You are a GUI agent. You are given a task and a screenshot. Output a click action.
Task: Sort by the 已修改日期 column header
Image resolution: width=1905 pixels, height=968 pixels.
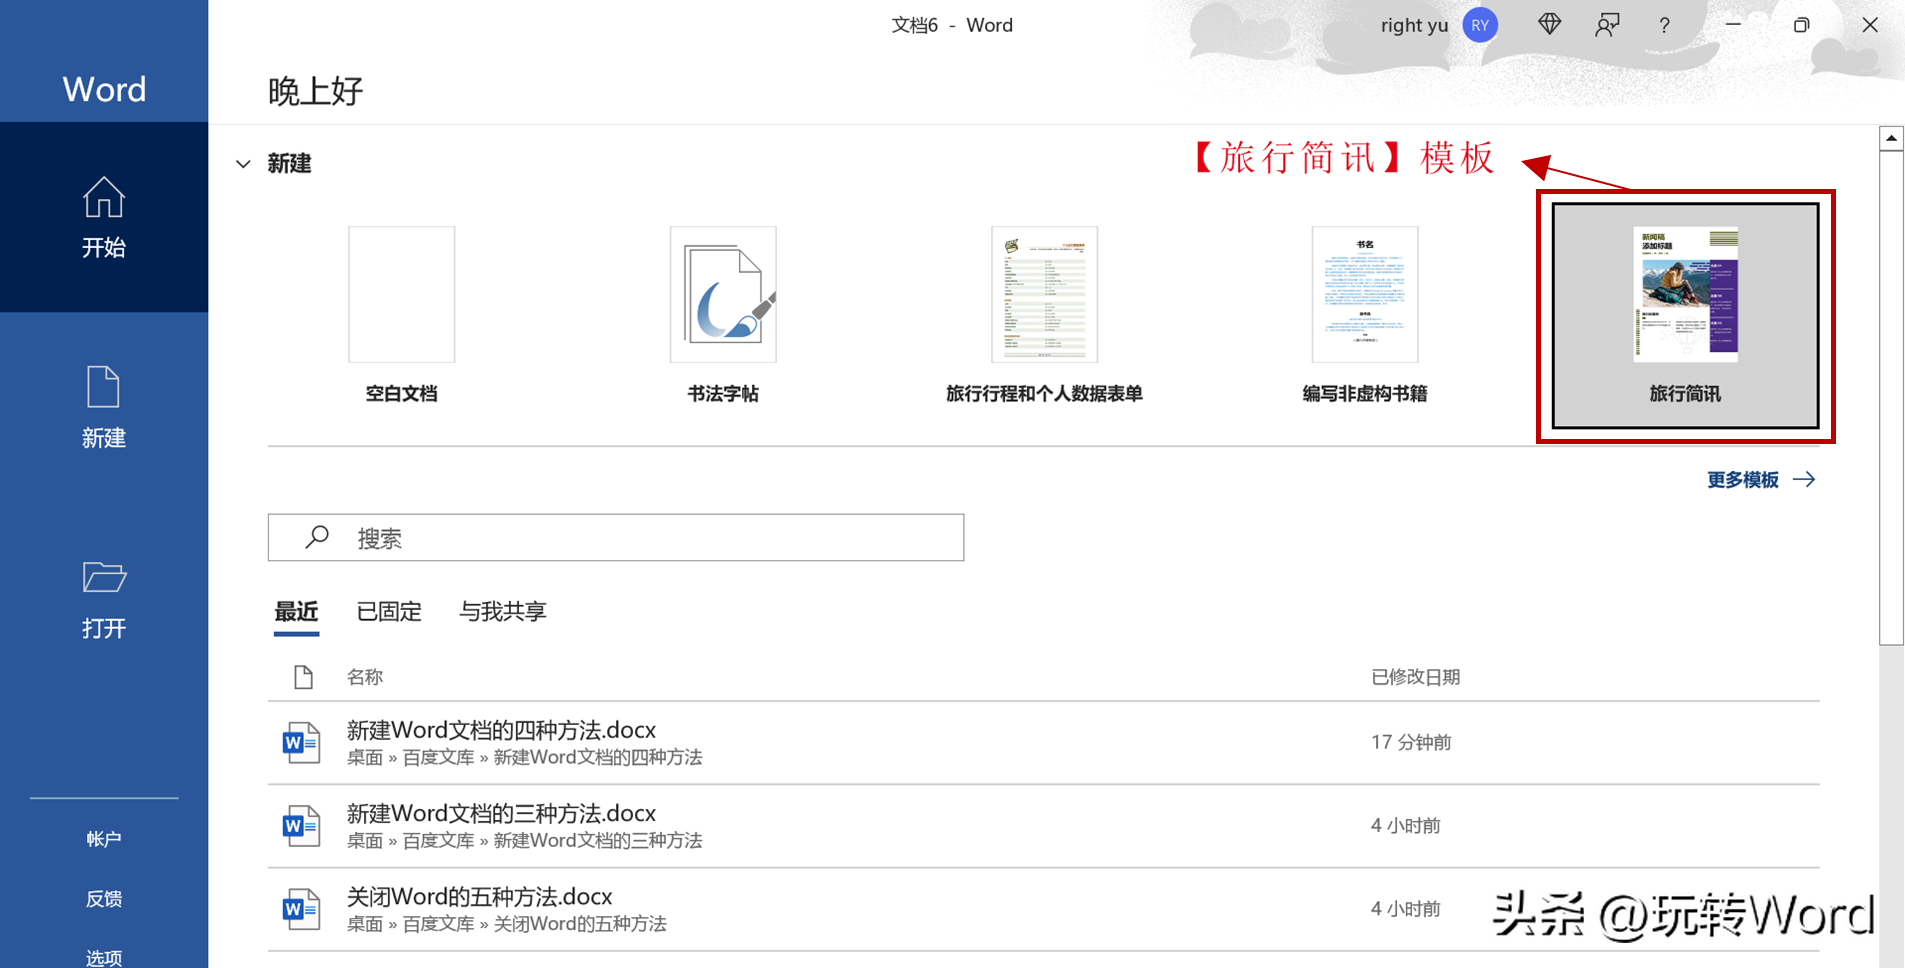pos(1415,677)
